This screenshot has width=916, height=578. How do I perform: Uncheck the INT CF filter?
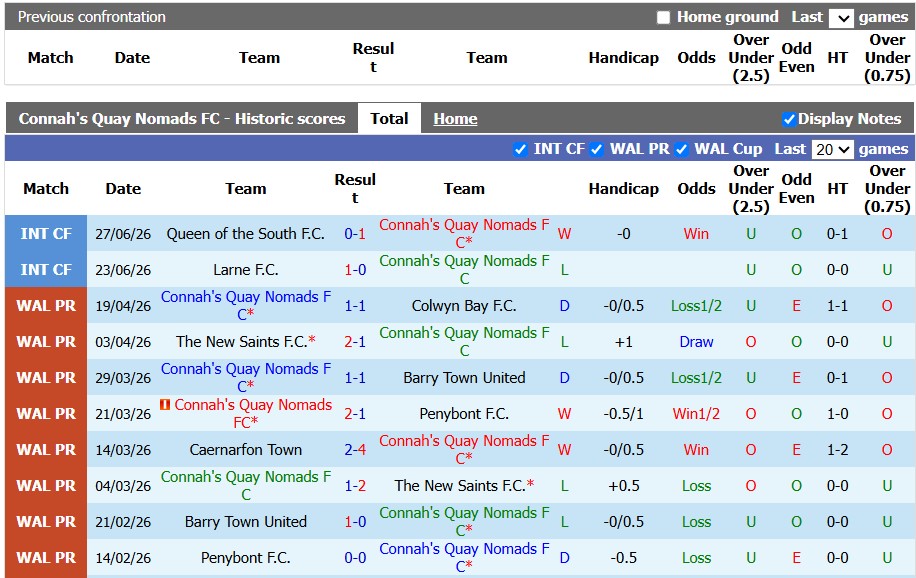(520, 150)
